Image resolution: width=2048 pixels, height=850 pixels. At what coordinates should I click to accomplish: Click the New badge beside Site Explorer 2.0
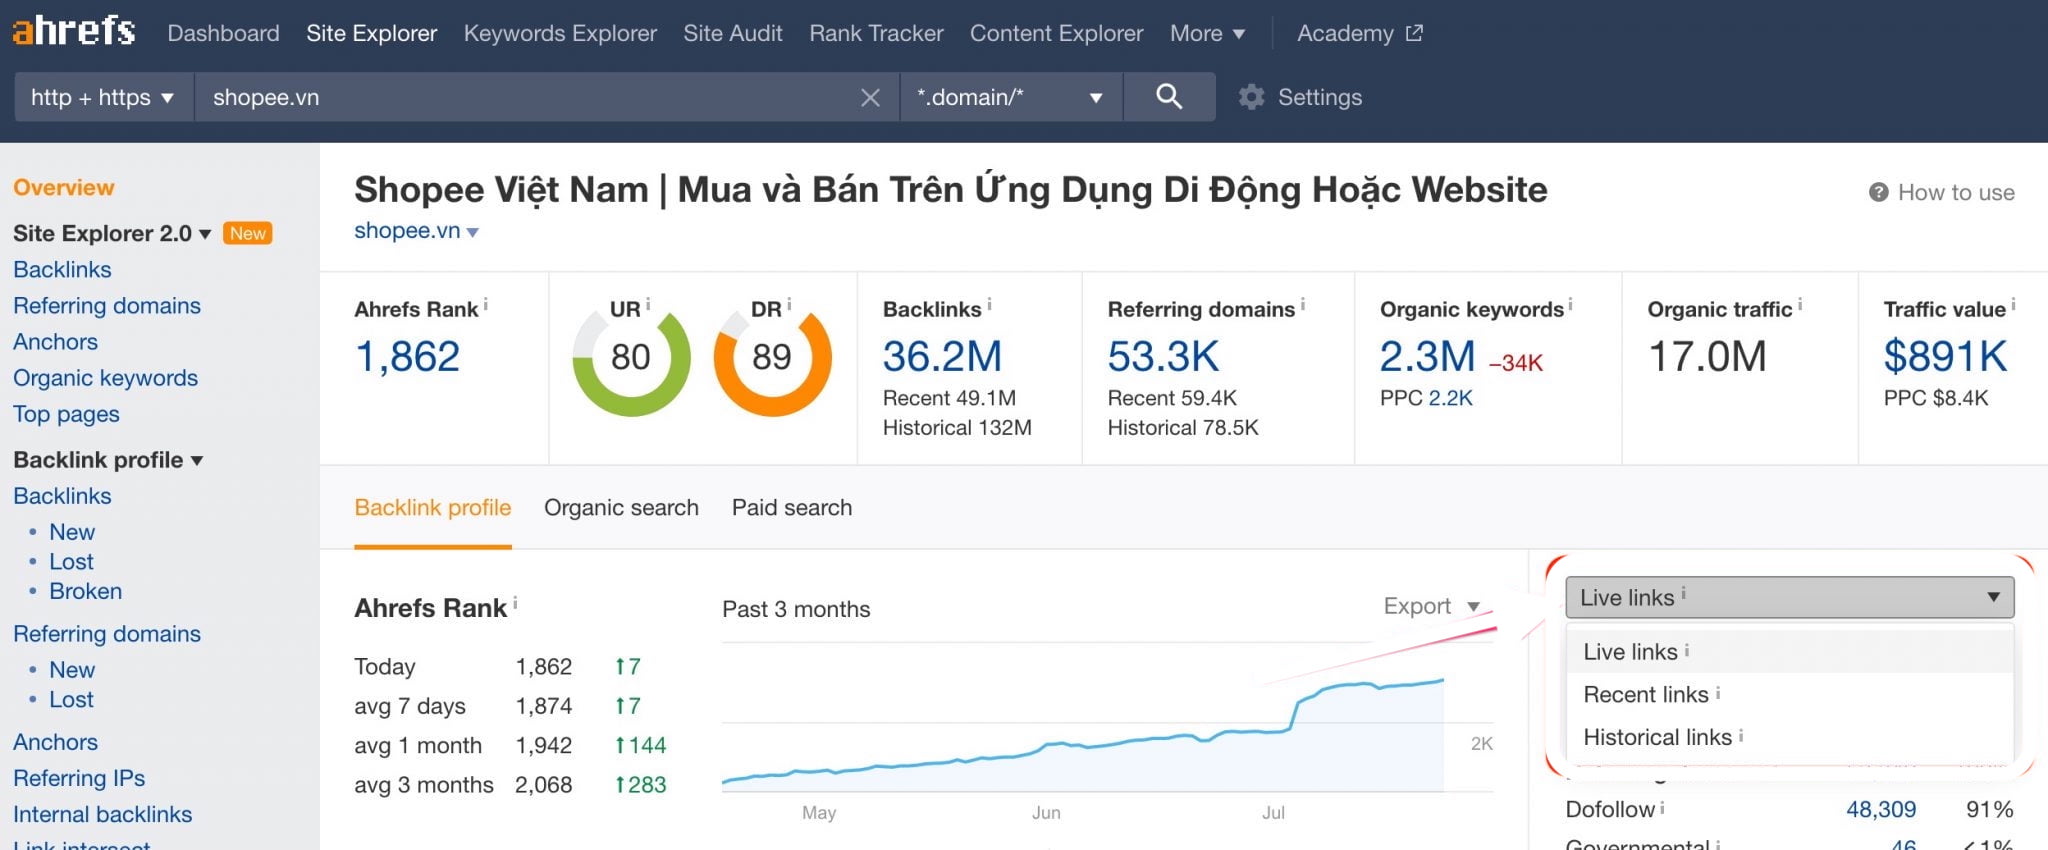pos(248,233)
